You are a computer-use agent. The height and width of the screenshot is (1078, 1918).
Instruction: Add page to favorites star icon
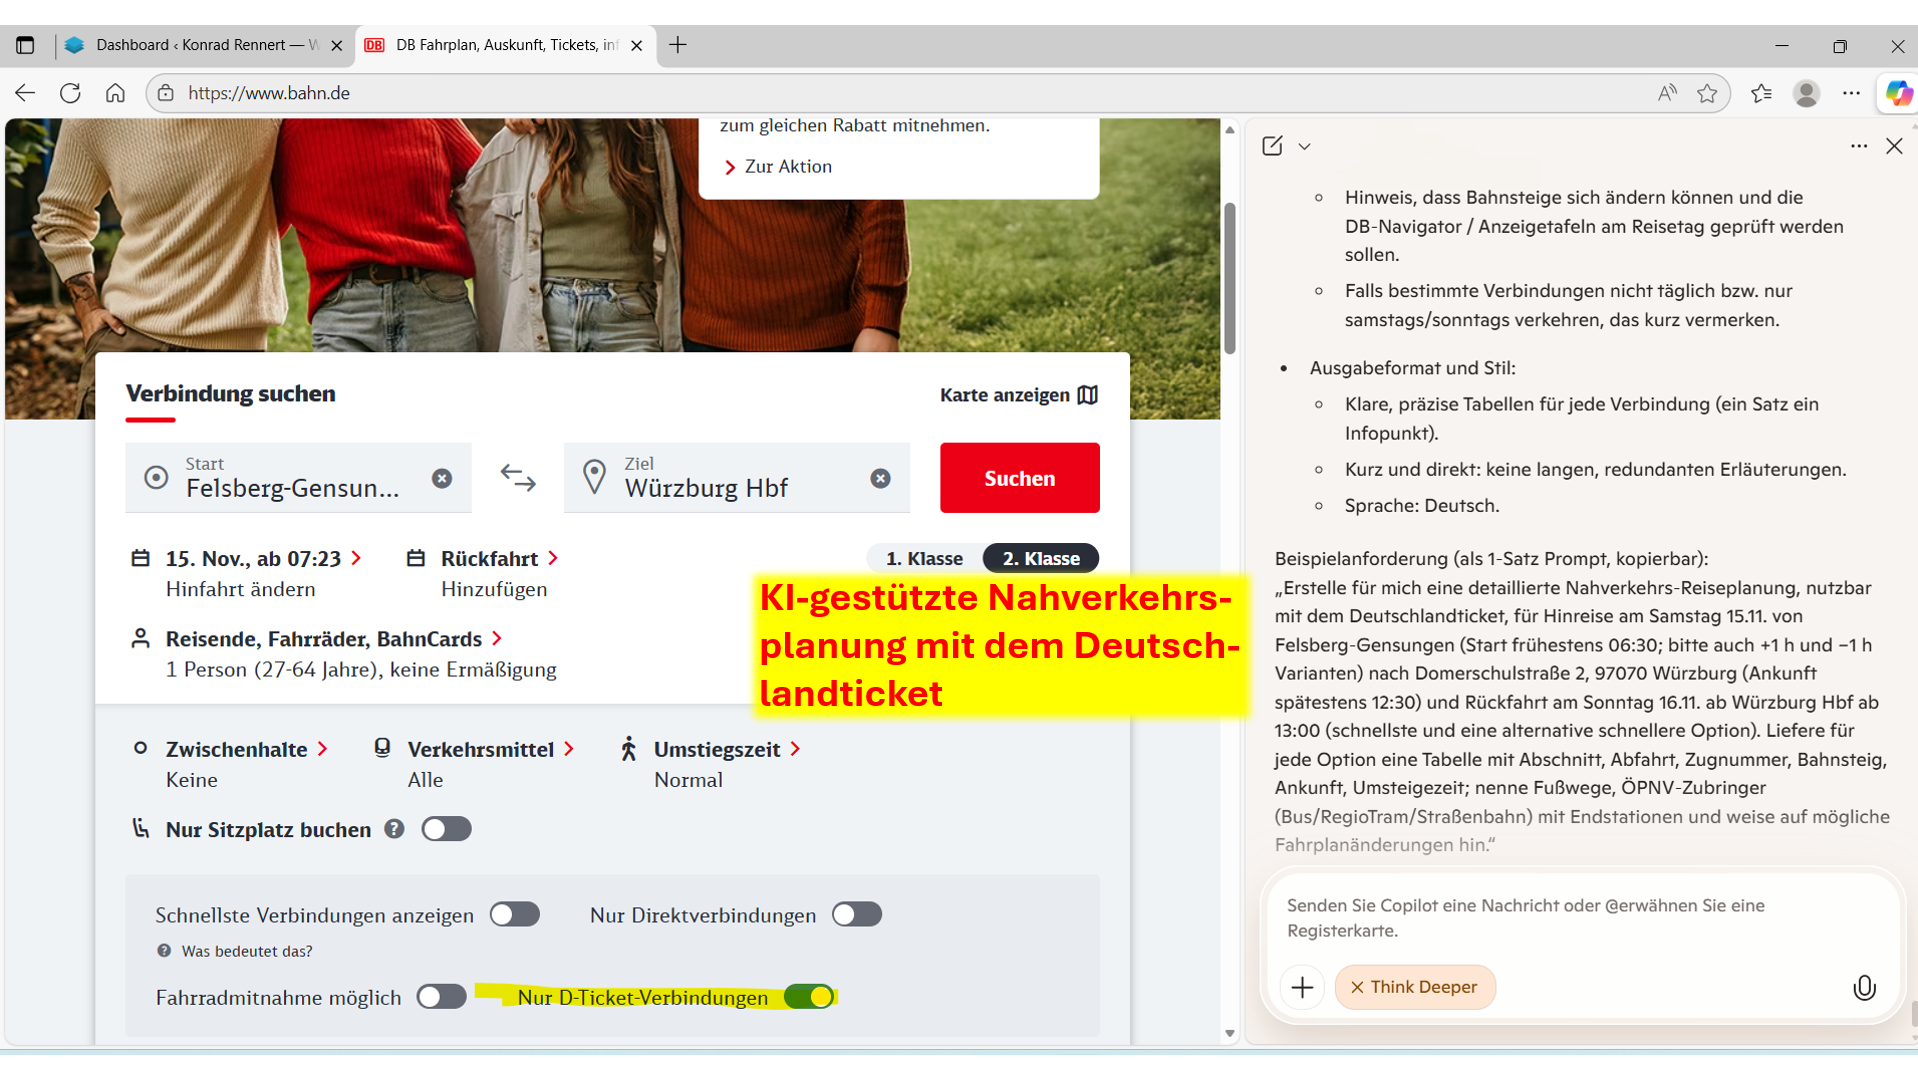[1707, 93]
